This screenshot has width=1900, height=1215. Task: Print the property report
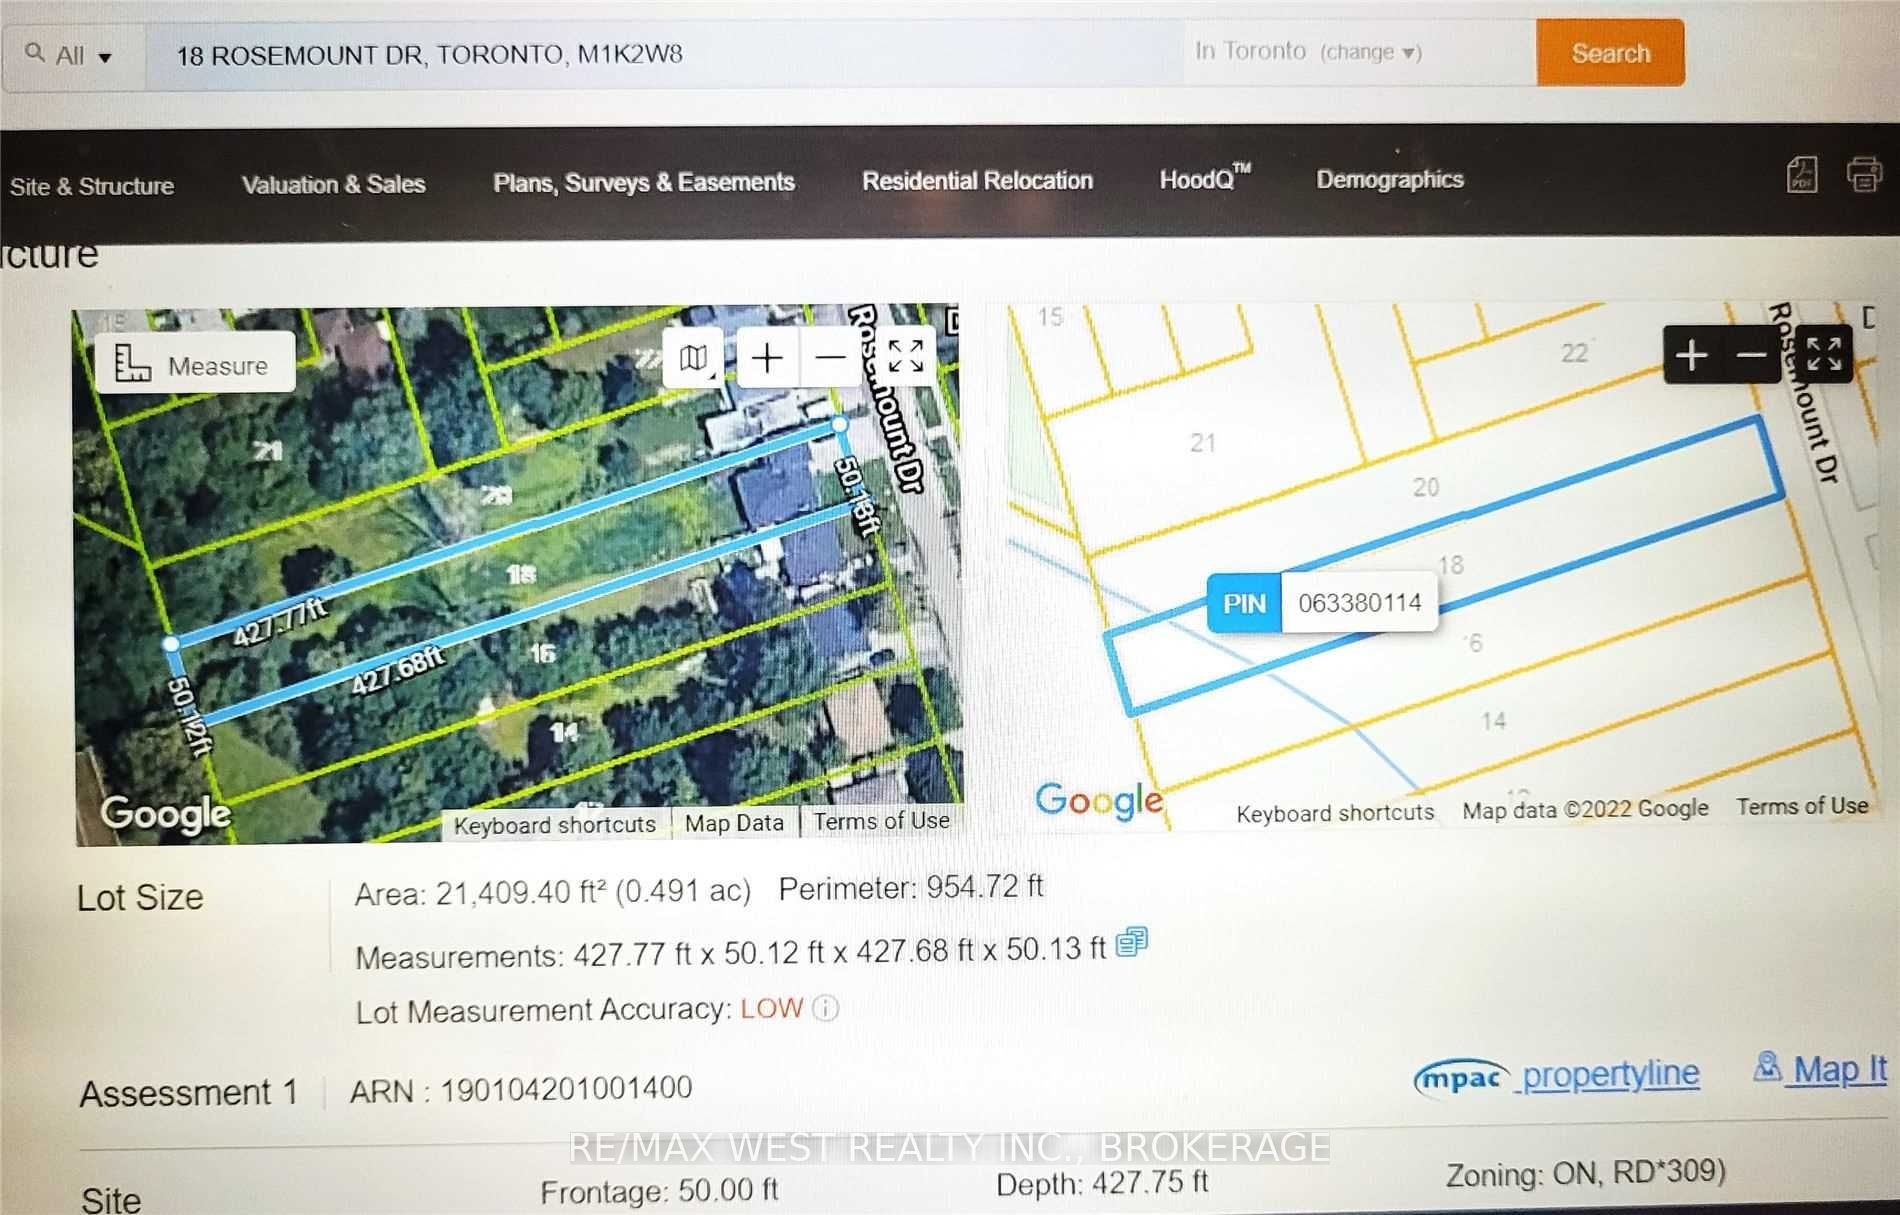pyautogui.click(x=1864, y=174)
